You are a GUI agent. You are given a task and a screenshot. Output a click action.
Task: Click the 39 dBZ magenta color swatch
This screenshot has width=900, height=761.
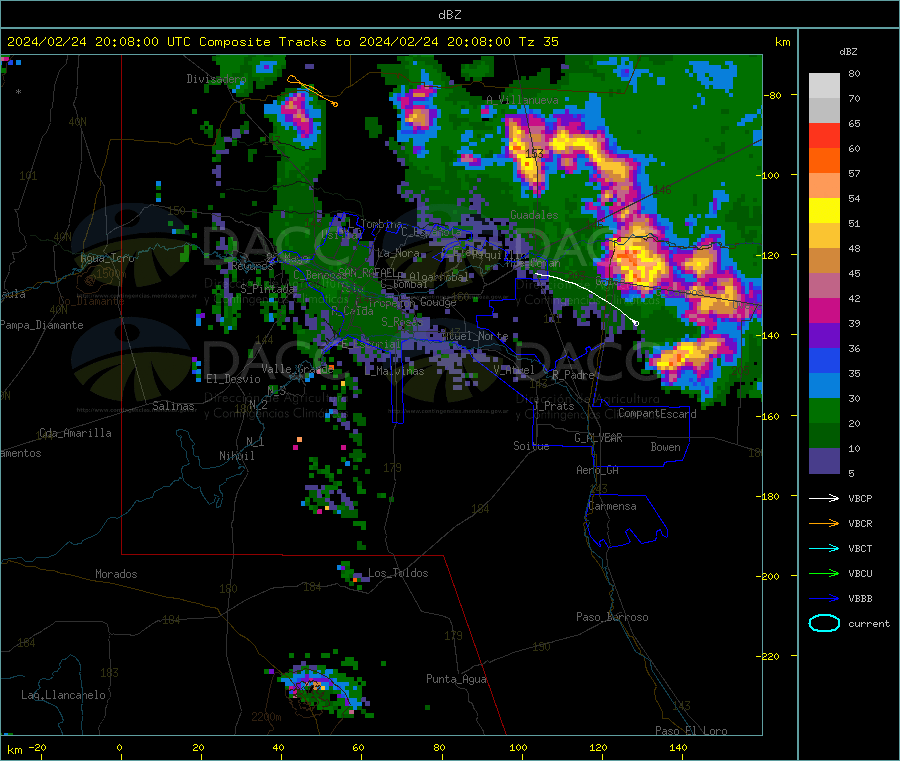click(824, 310)
